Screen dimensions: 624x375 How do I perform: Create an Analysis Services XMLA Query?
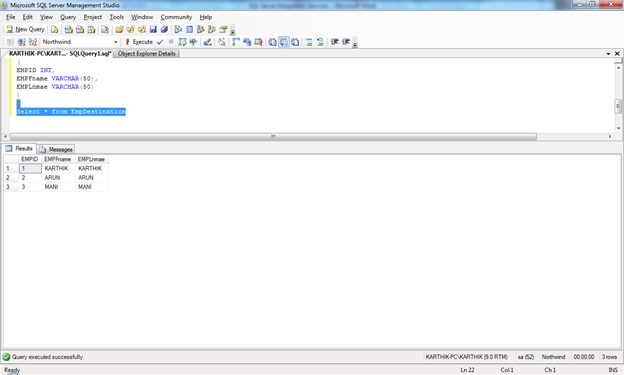[x=91, y=29]
